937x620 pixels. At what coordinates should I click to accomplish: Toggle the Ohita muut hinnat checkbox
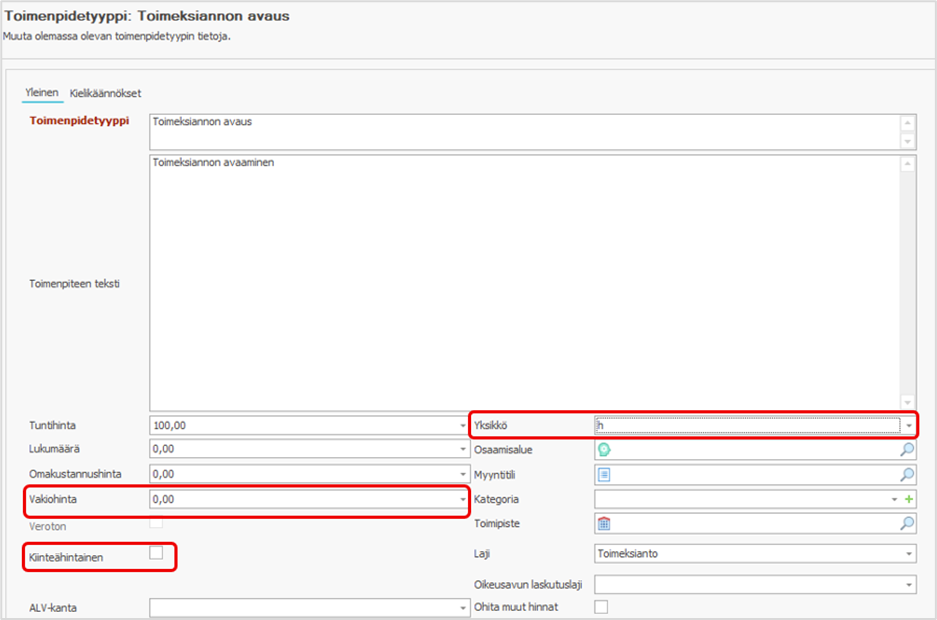coord(601,606)
